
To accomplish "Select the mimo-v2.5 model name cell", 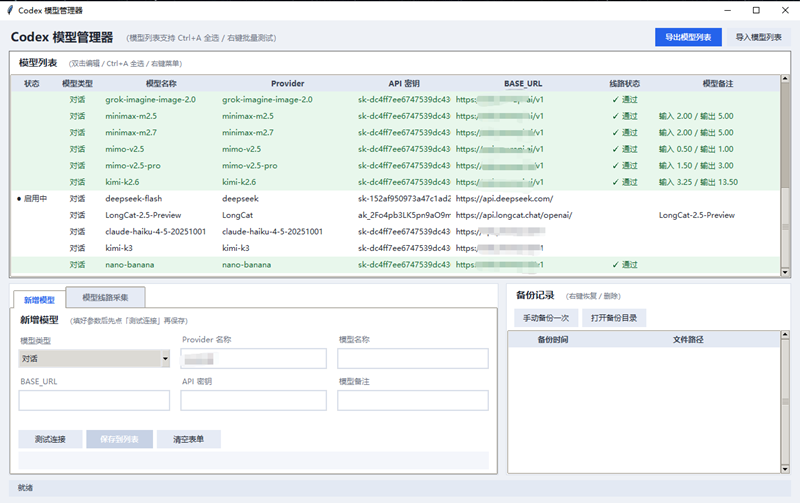I will [124, 149].
